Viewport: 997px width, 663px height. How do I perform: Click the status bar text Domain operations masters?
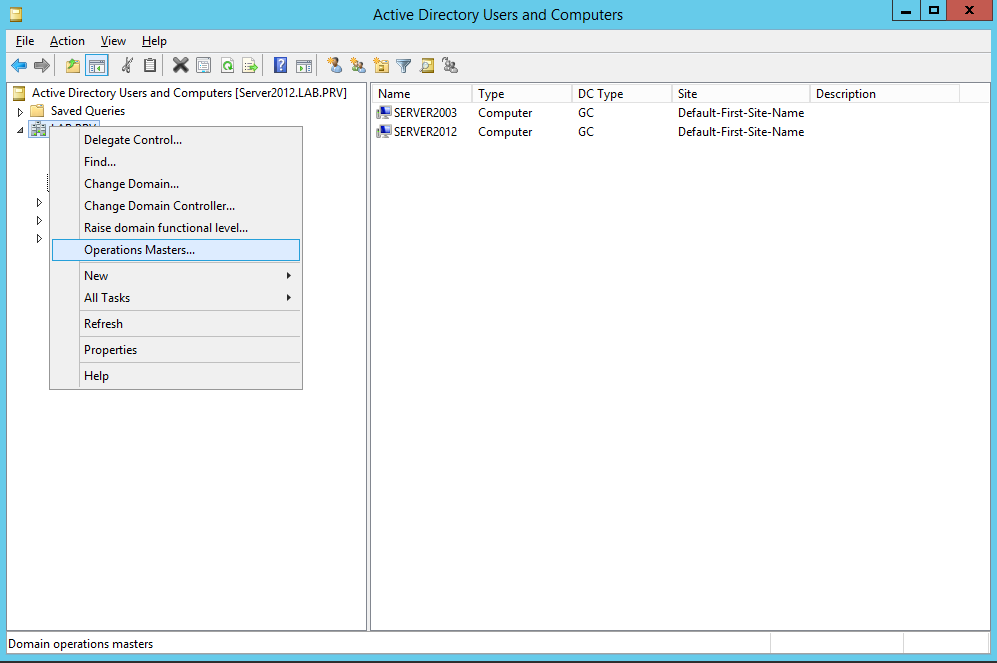point(81,644)
